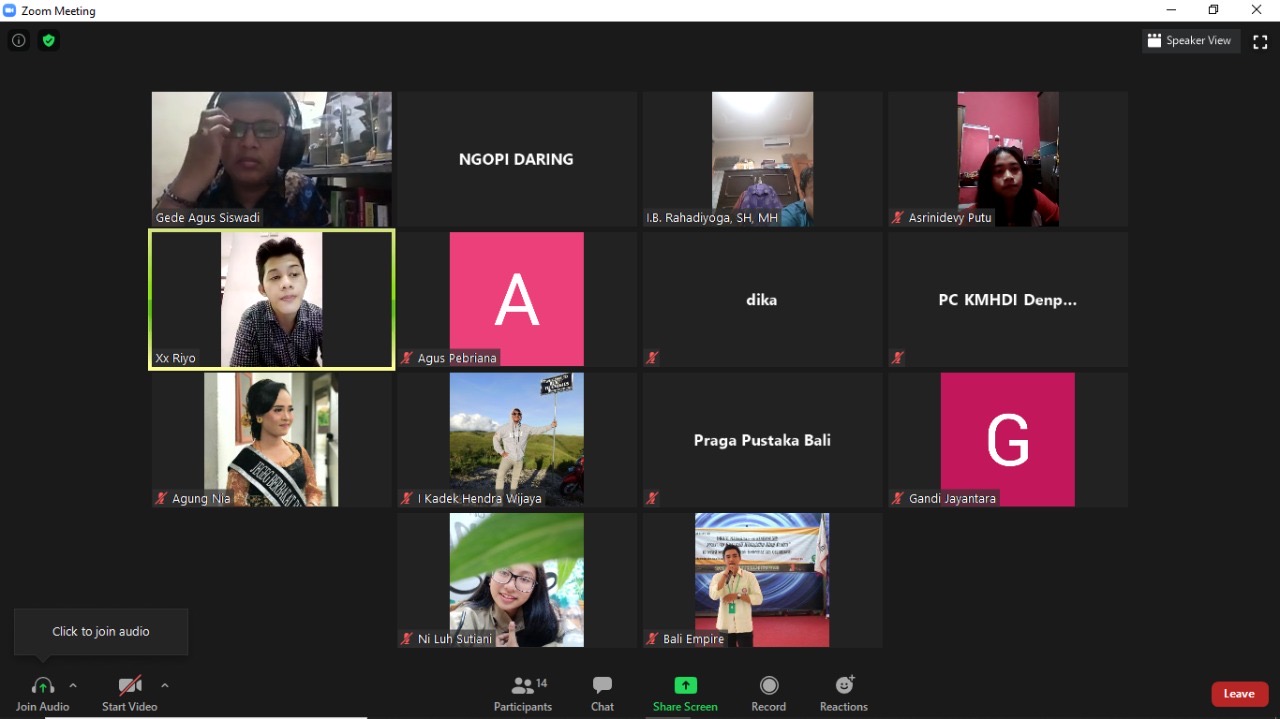
Task: Open the Speaker View layout switcher
Action: click(x=1190, y=41)
